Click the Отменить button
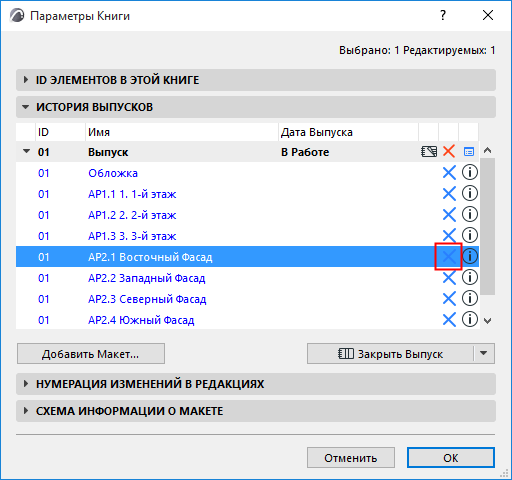Viewport: 512px width, 480px height. 351,458
